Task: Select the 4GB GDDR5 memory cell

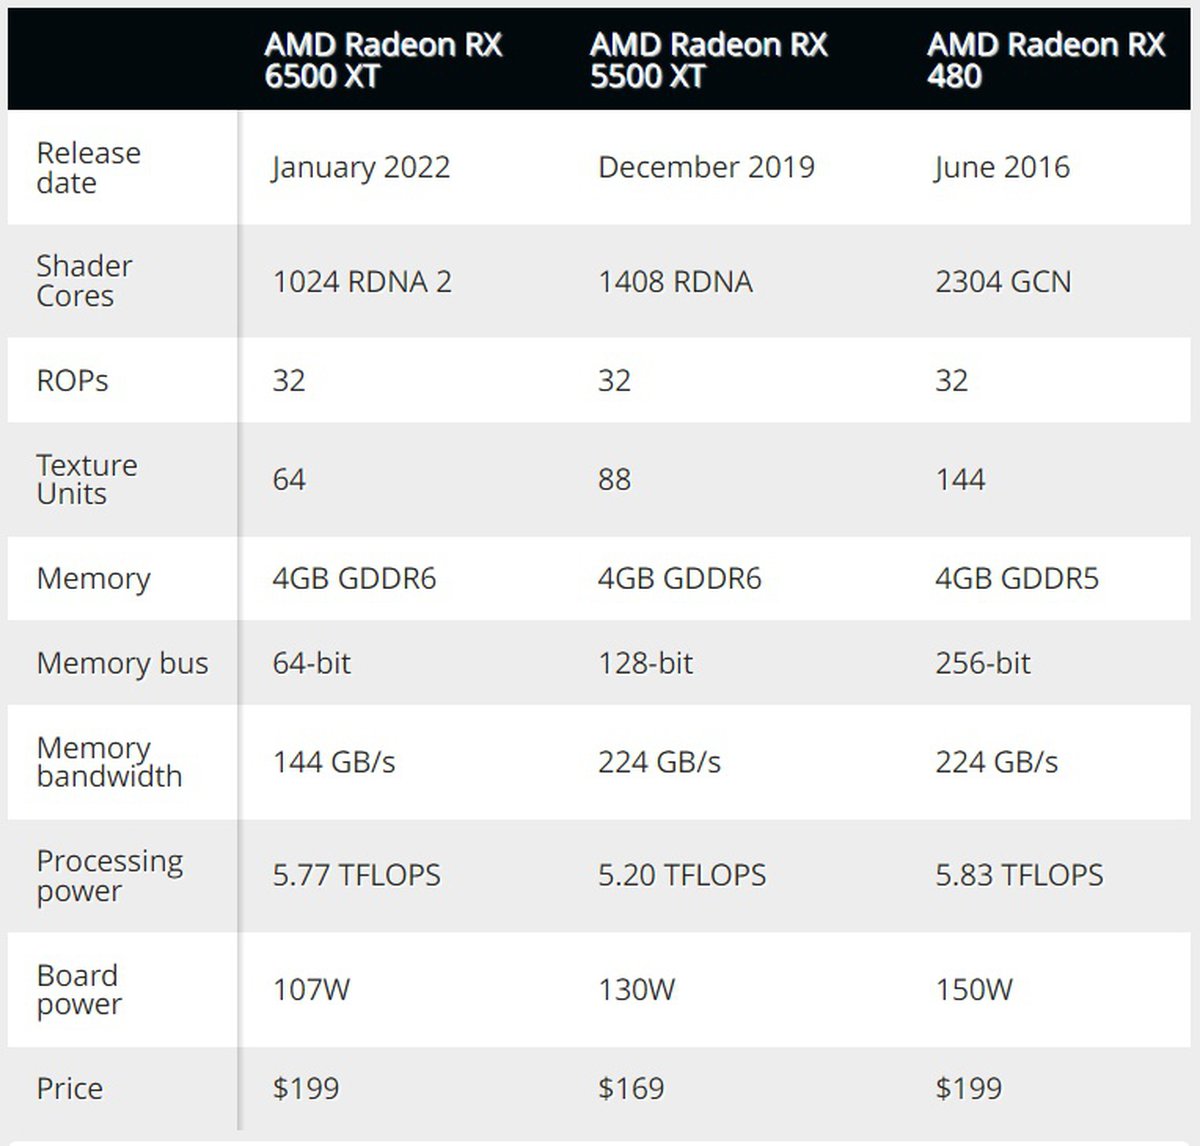Action: point(1016,578)
